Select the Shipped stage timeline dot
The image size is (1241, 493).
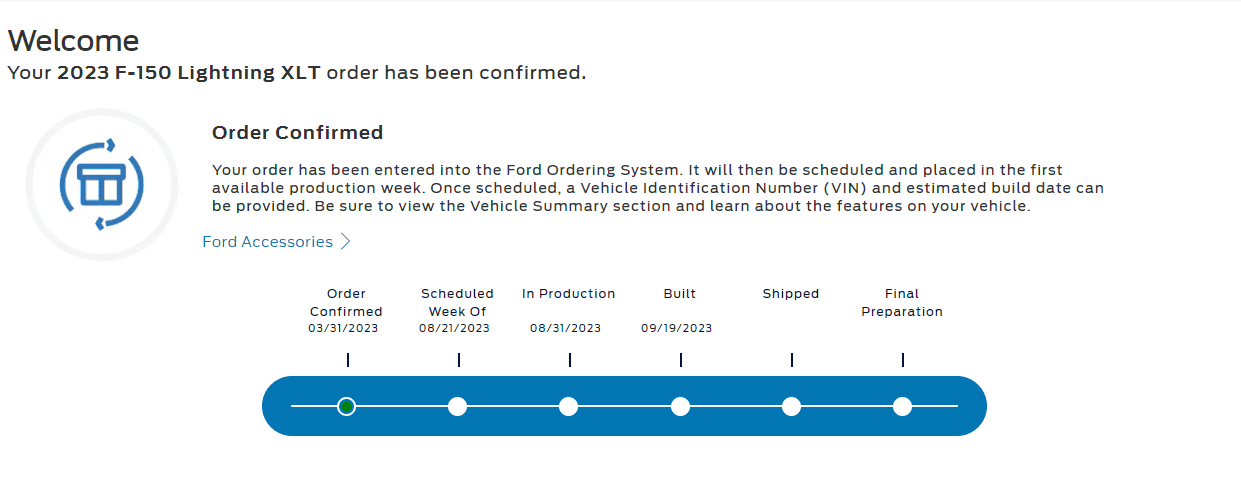coord(791,406)
